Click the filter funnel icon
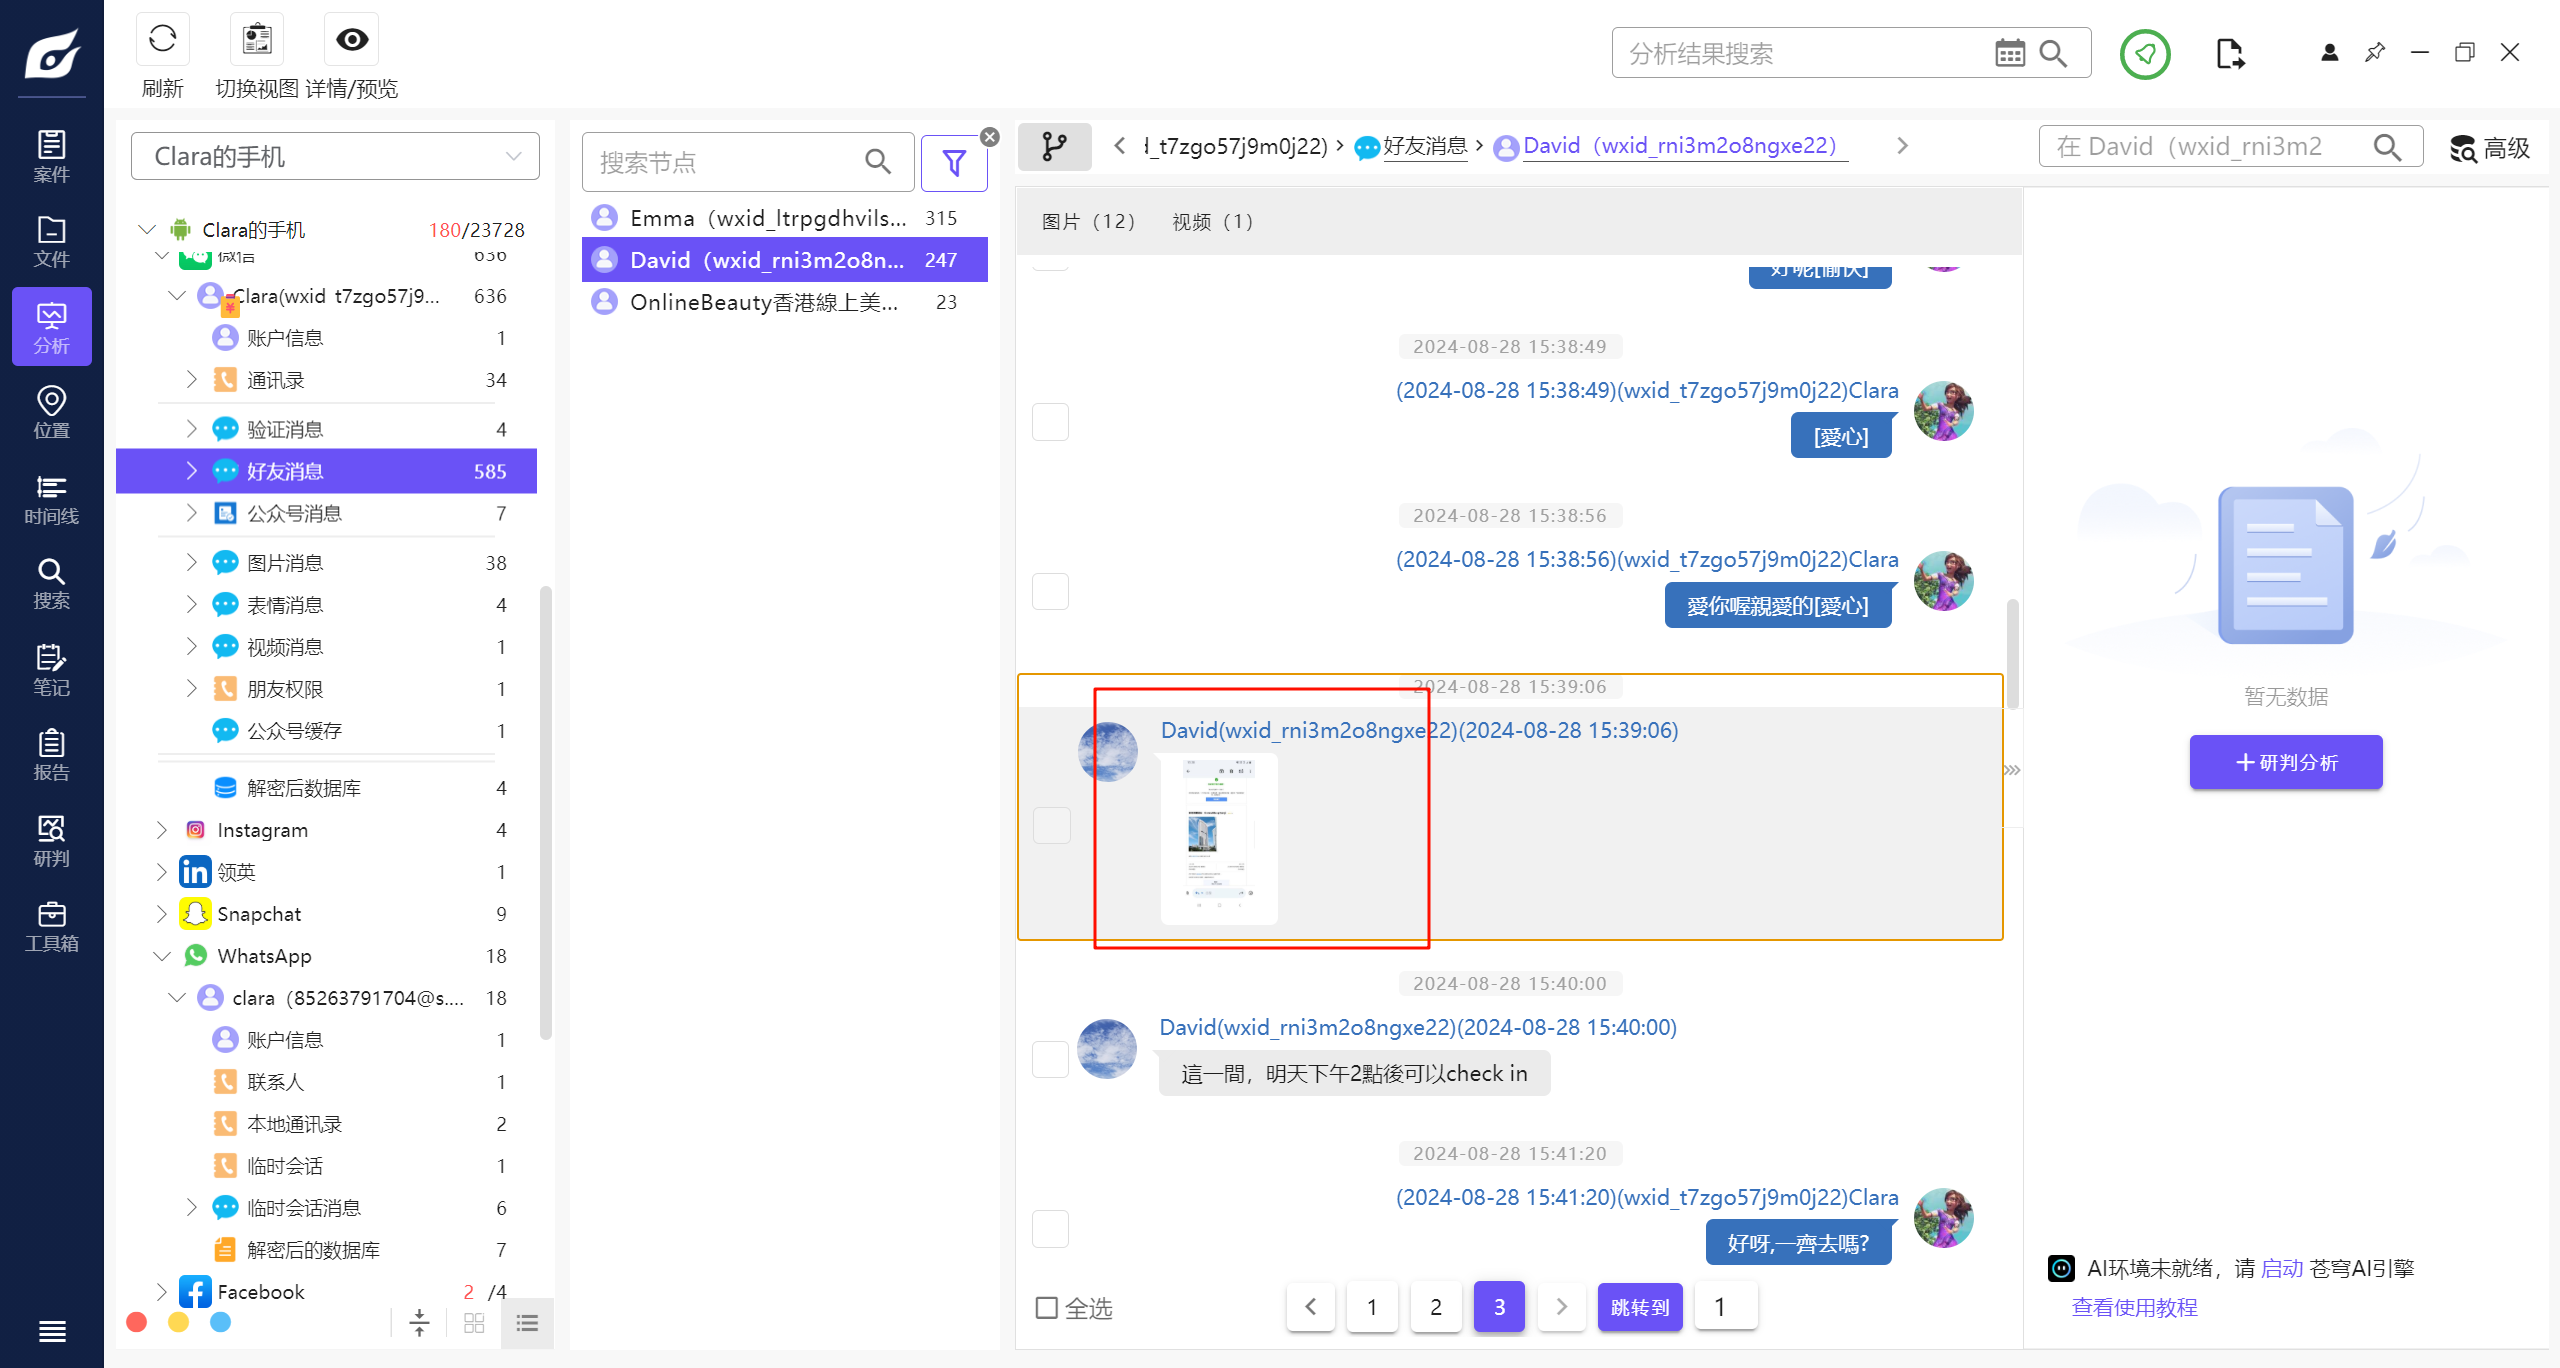This screenshot has height=1368, width=2560. pyautogui.click(x=954, y=162)
